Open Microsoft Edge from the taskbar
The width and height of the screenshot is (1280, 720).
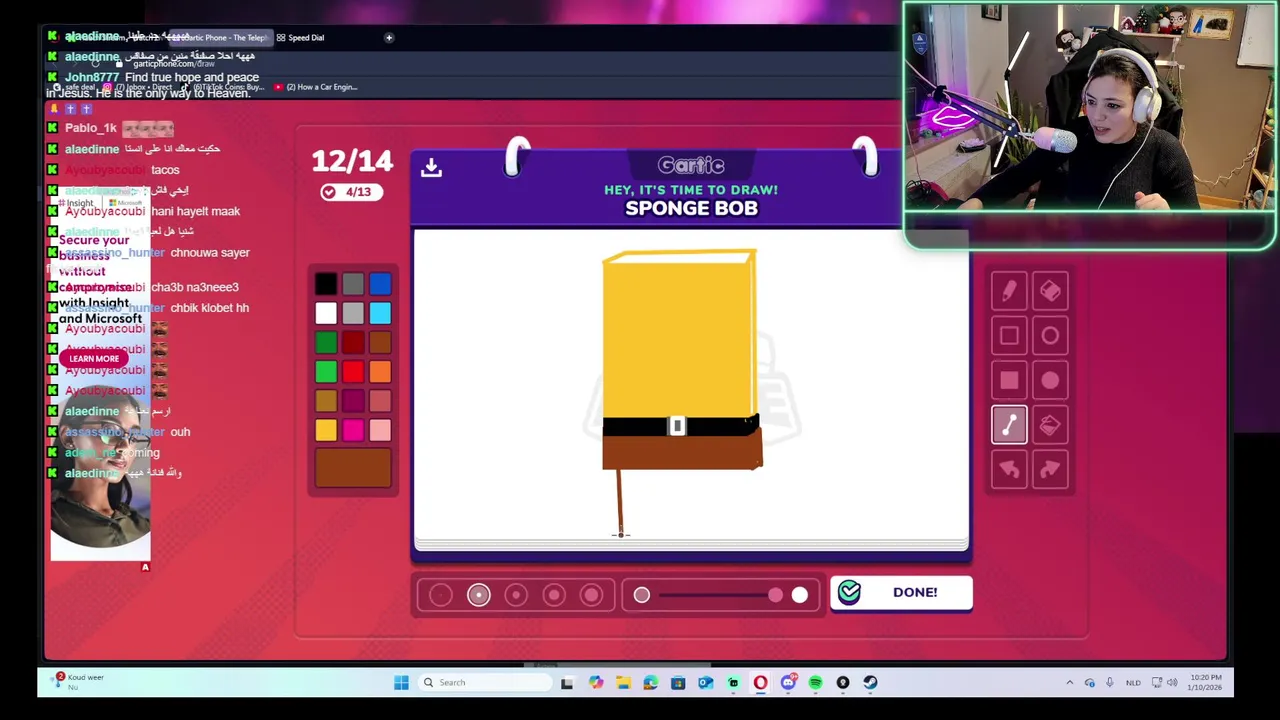pos(650,683)
